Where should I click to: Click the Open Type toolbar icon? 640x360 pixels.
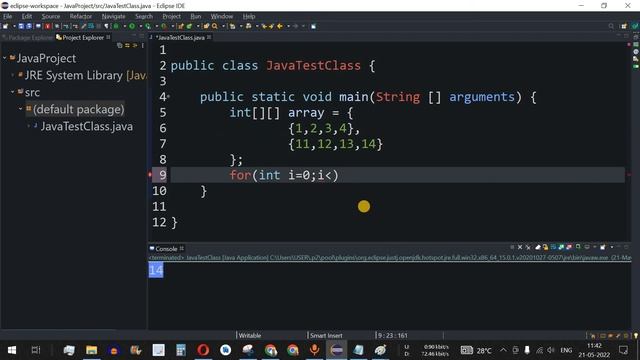[206, 26]
